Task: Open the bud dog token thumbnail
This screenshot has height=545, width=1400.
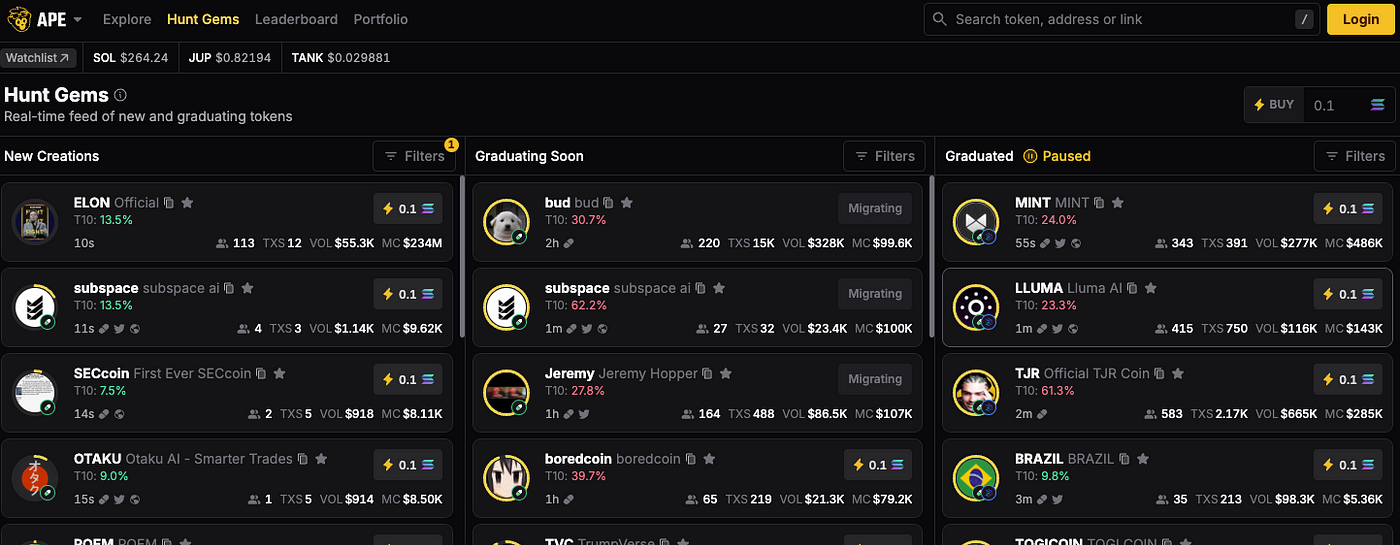Action: click(x=506, y=222)
